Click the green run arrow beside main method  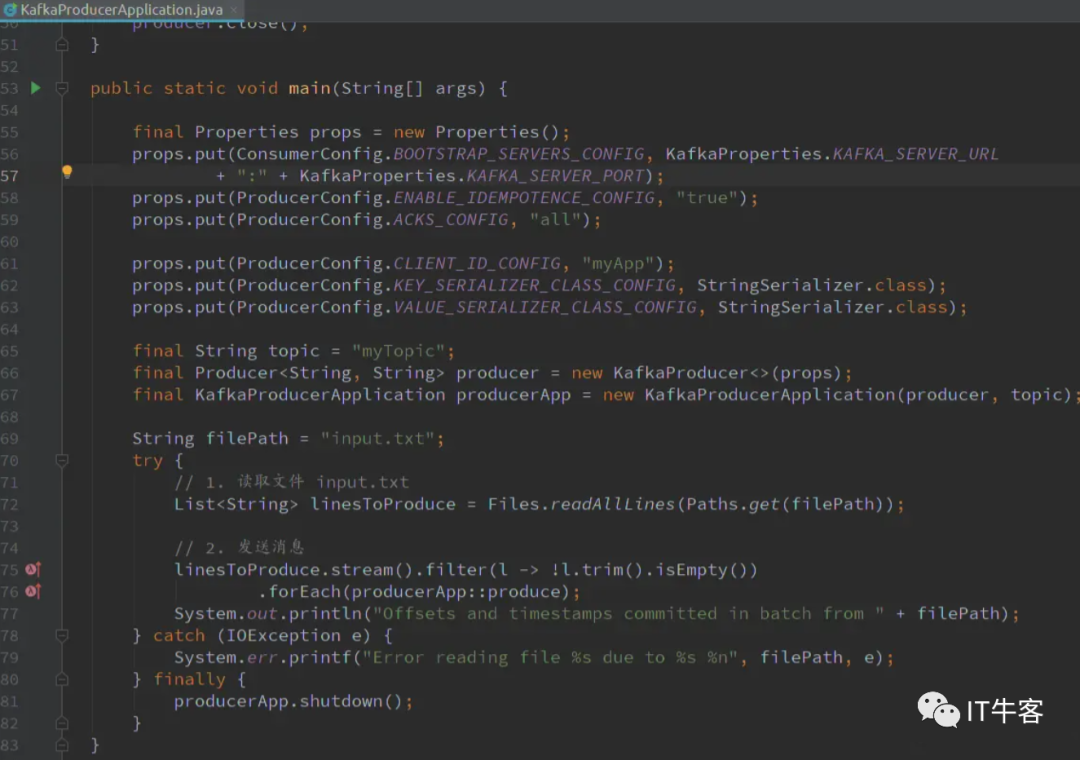36,88
